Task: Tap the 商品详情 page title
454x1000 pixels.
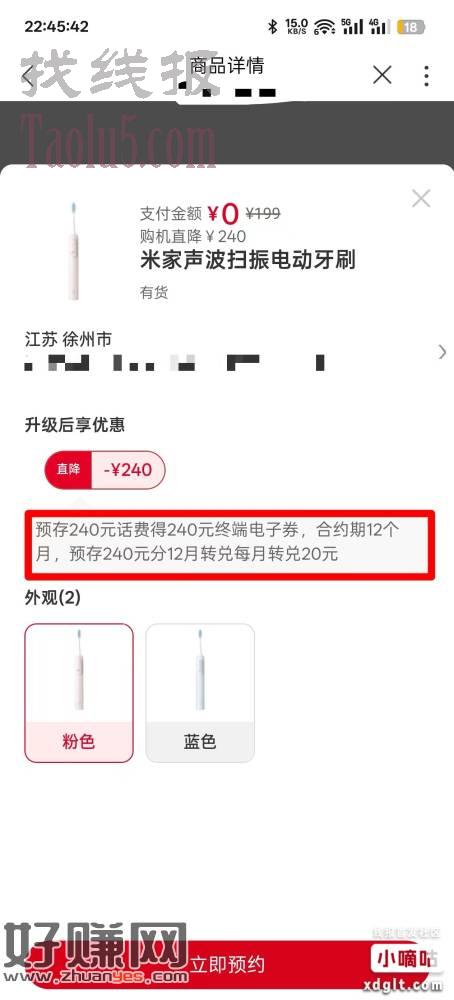Action: coord(227,66)
